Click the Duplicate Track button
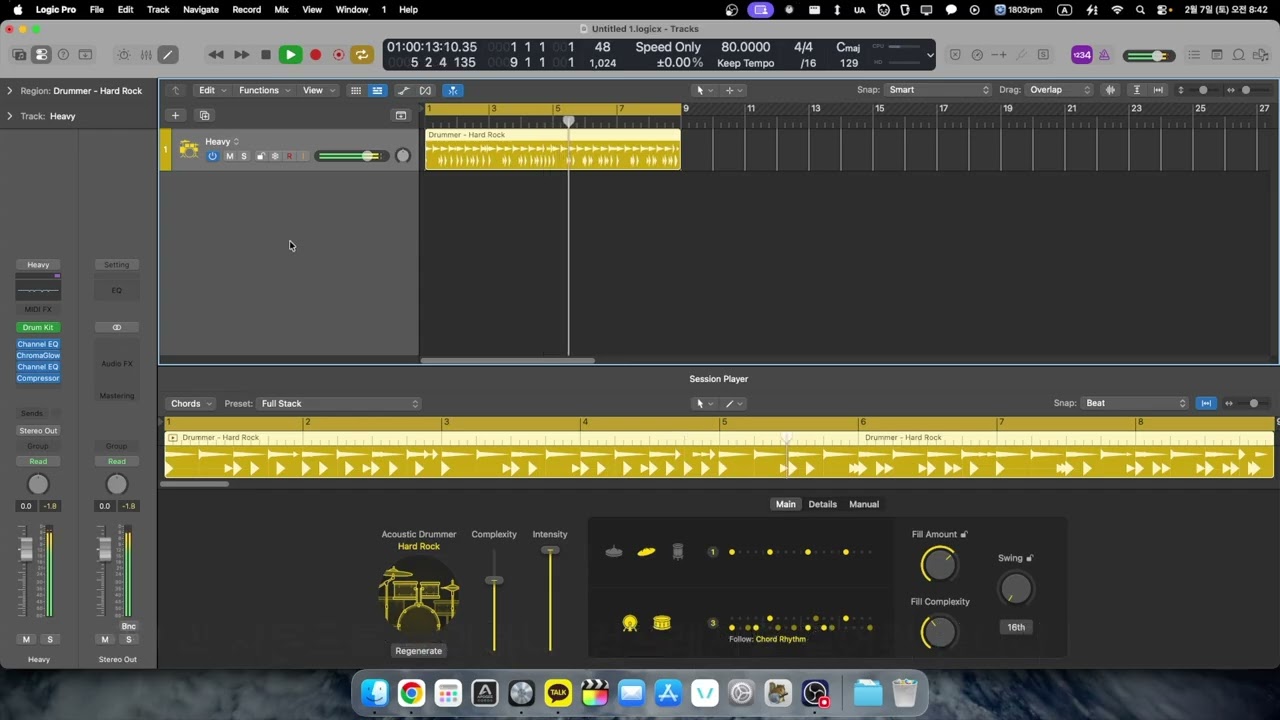This screenshot has height=720, width=1280. click(204, 115)
